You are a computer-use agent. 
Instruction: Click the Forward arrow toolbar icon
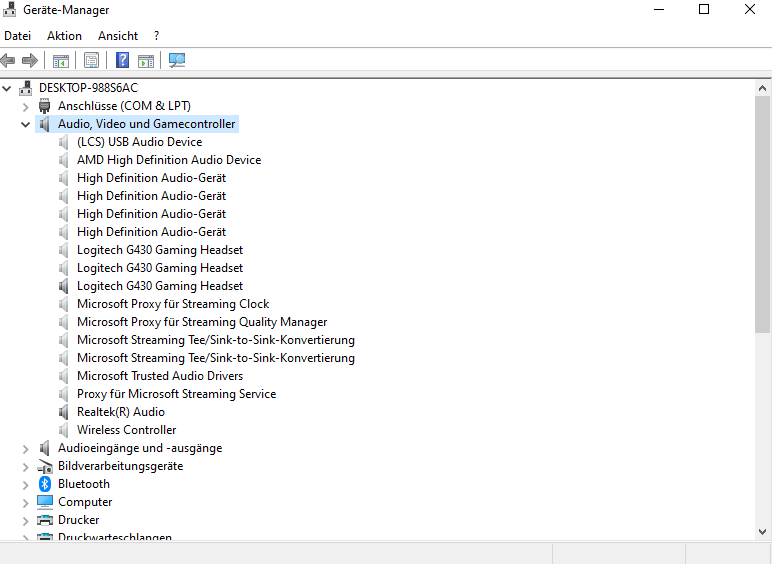pyautogui.click(x=30, y=61)
